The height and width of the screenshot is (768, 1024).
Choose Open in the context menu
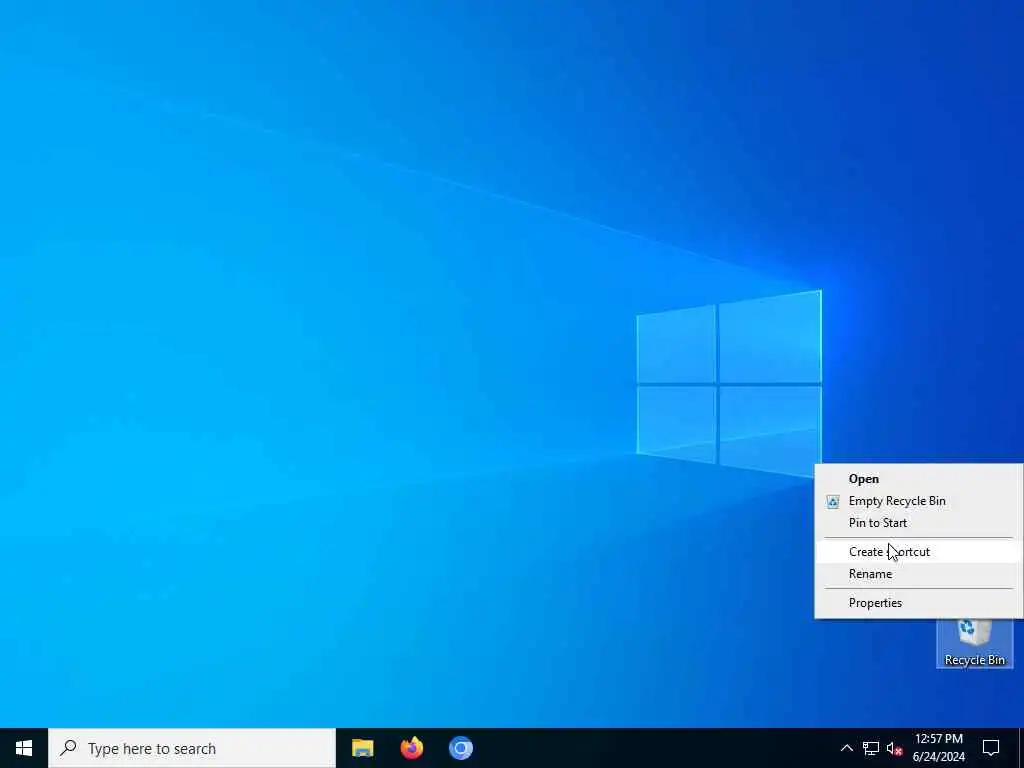pos(919,479)
